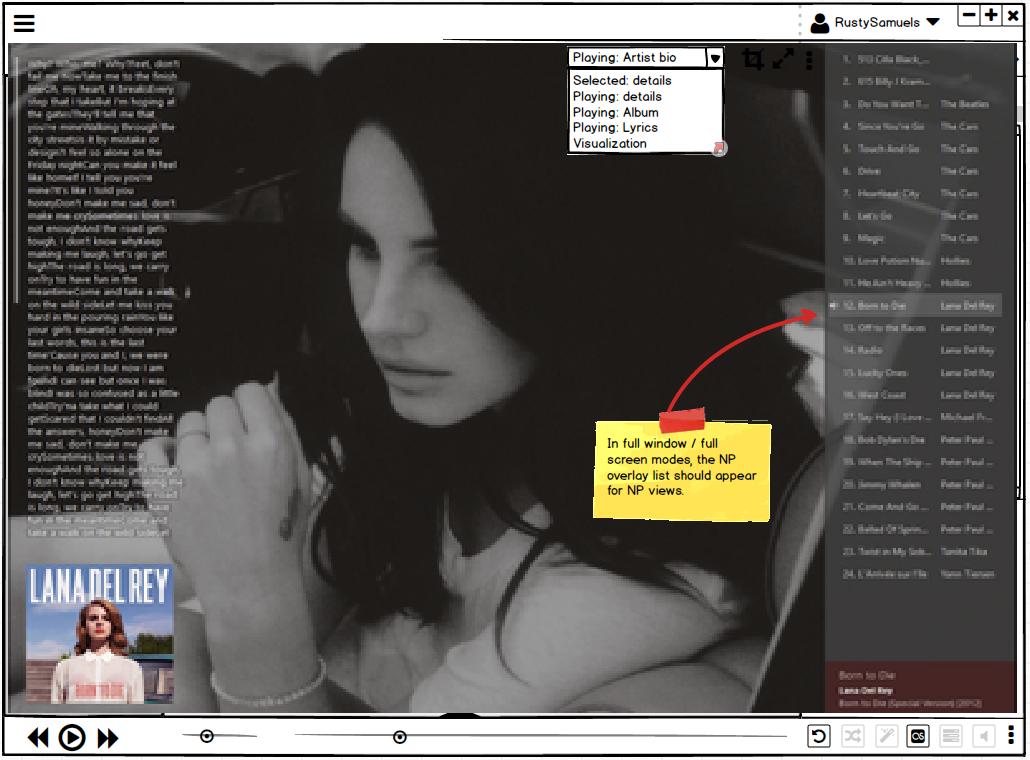Viewport: 1030px width, 760px height.
Task: Toggle repeat playback mode
Action: tap(818, 737)
